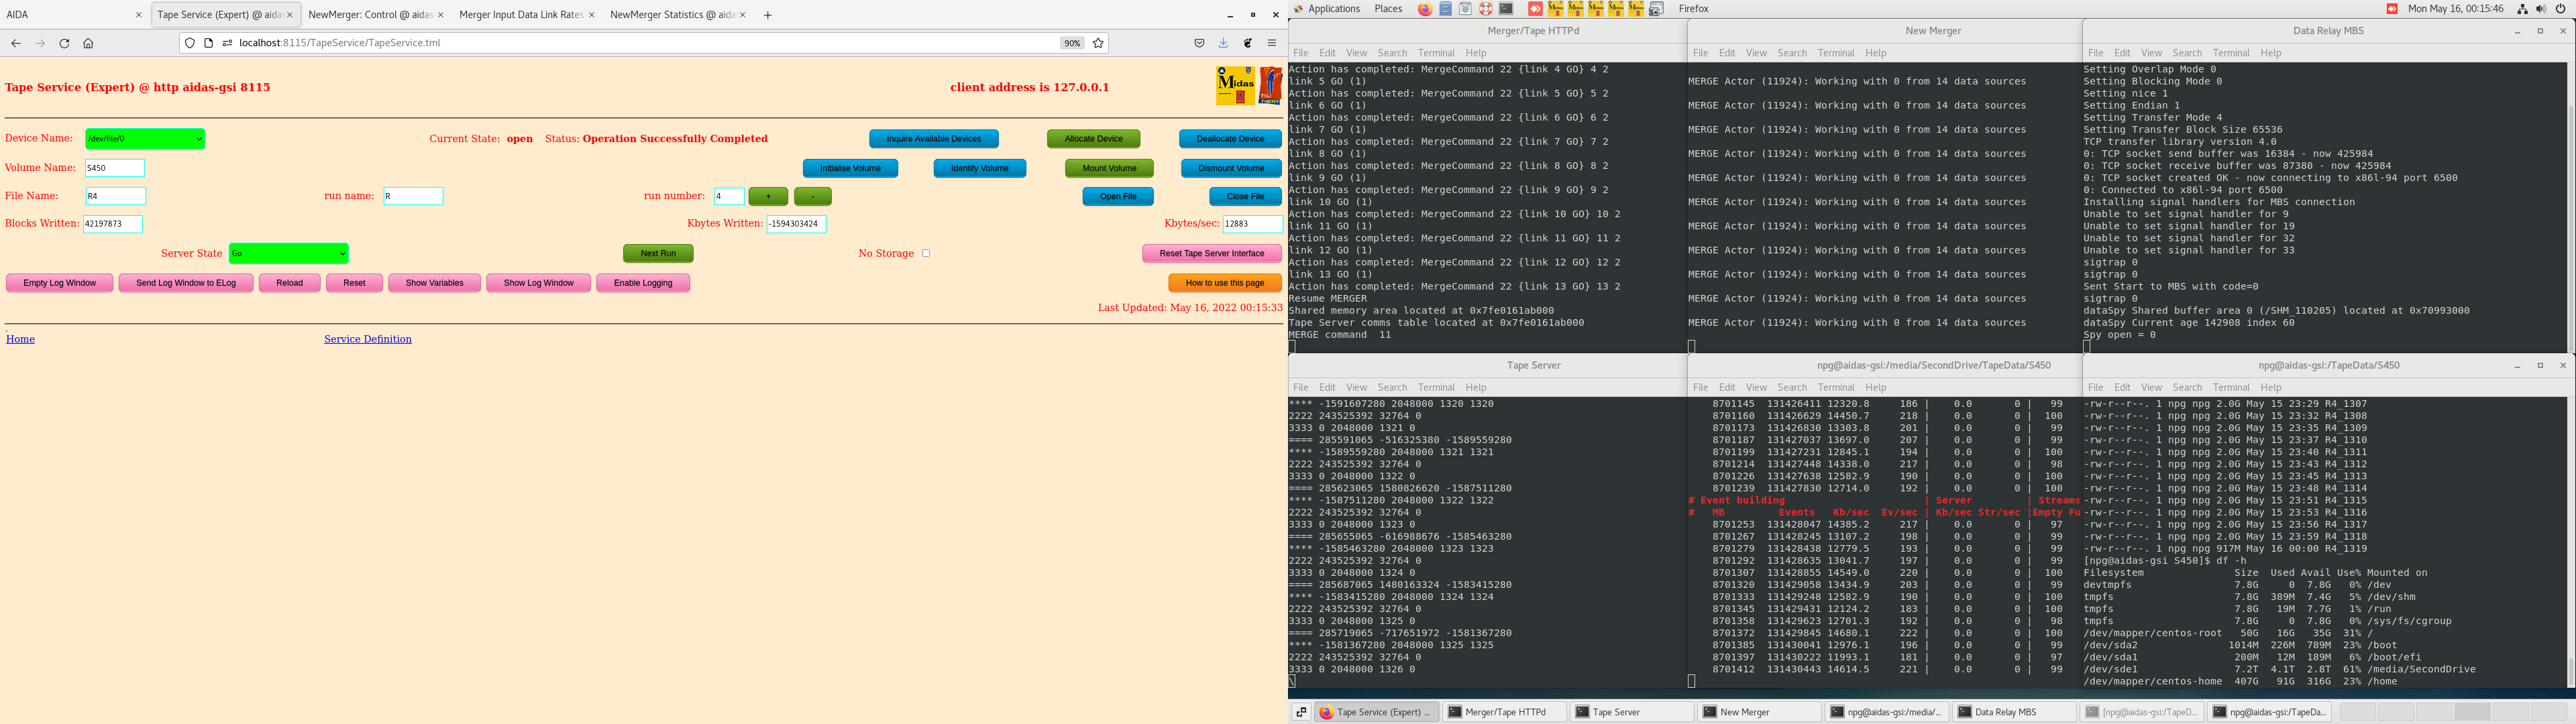Click the Next Run button
The height and width of the screenshot is (724, 2576).
658,254
